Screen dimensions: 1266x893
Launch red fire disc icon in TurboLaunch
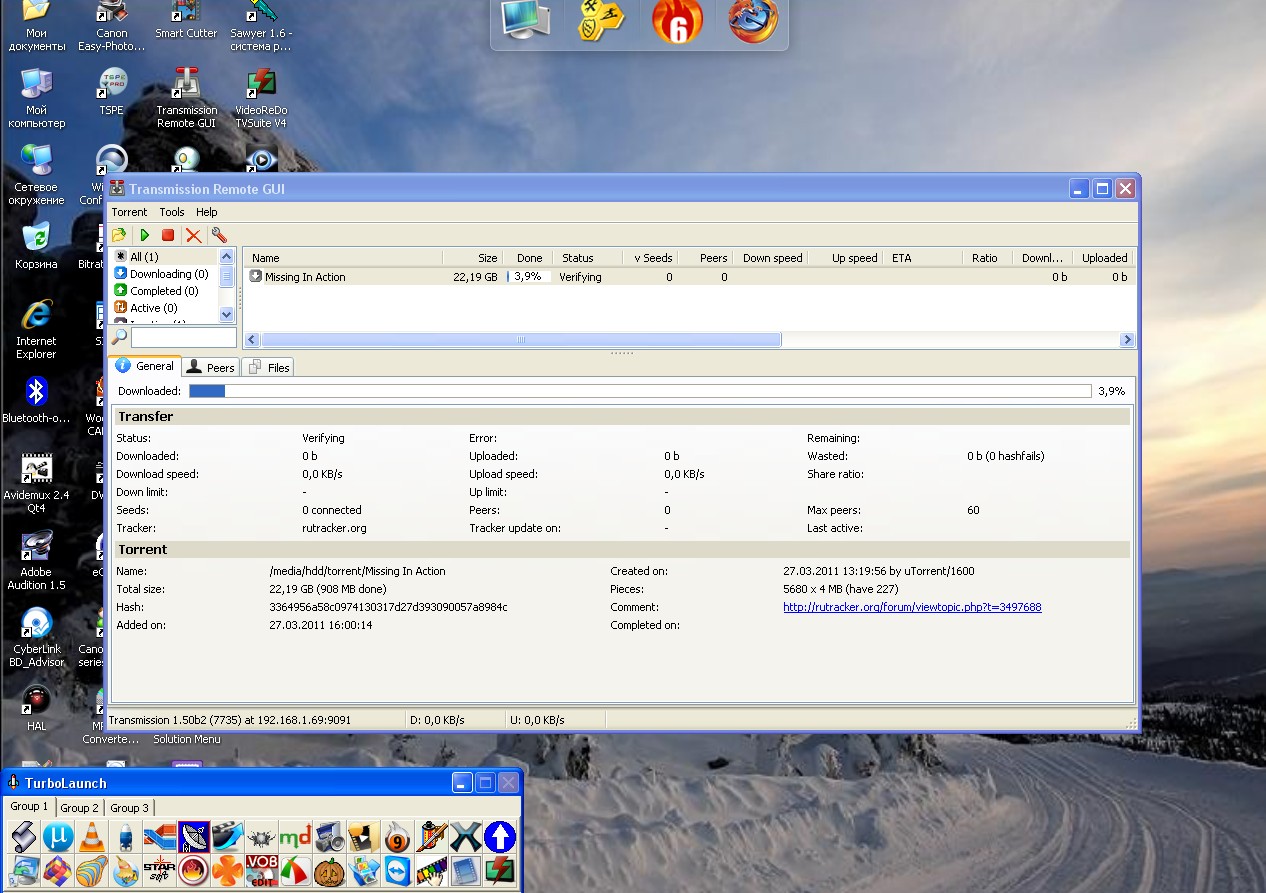[x=194, y=870]
